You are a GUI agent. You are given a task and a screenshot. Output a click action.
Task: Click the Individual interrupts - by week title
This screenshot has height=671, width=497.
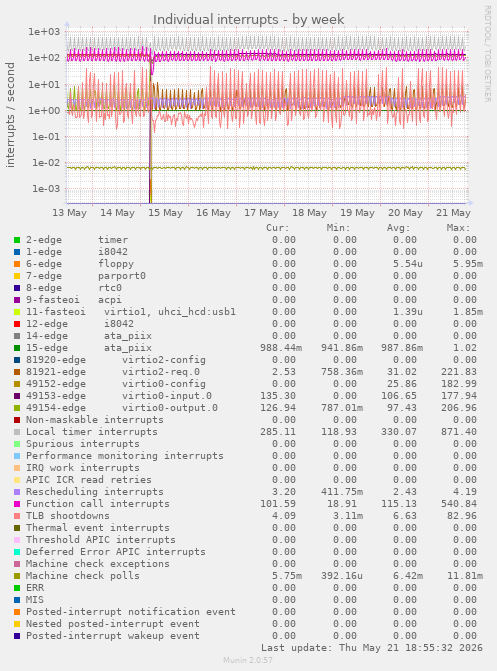click(248, 19)
